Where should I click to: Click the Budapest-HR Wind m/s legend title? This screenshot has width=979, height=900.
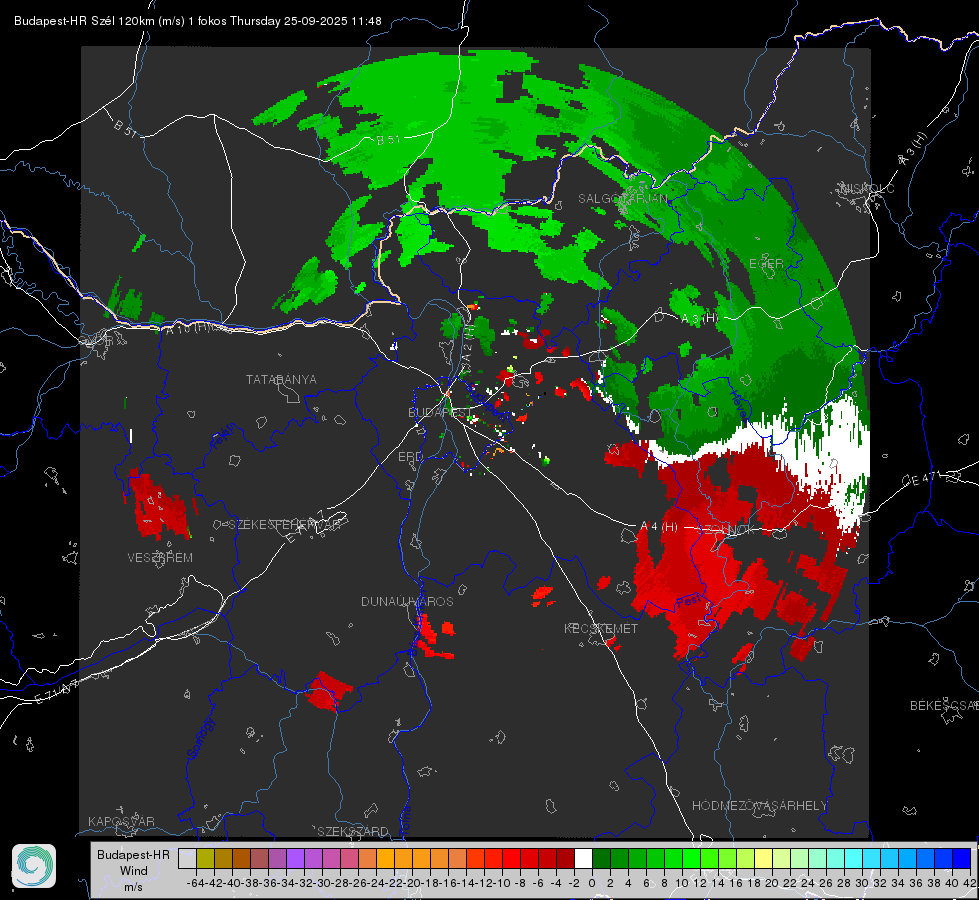[x=133, y=870]
